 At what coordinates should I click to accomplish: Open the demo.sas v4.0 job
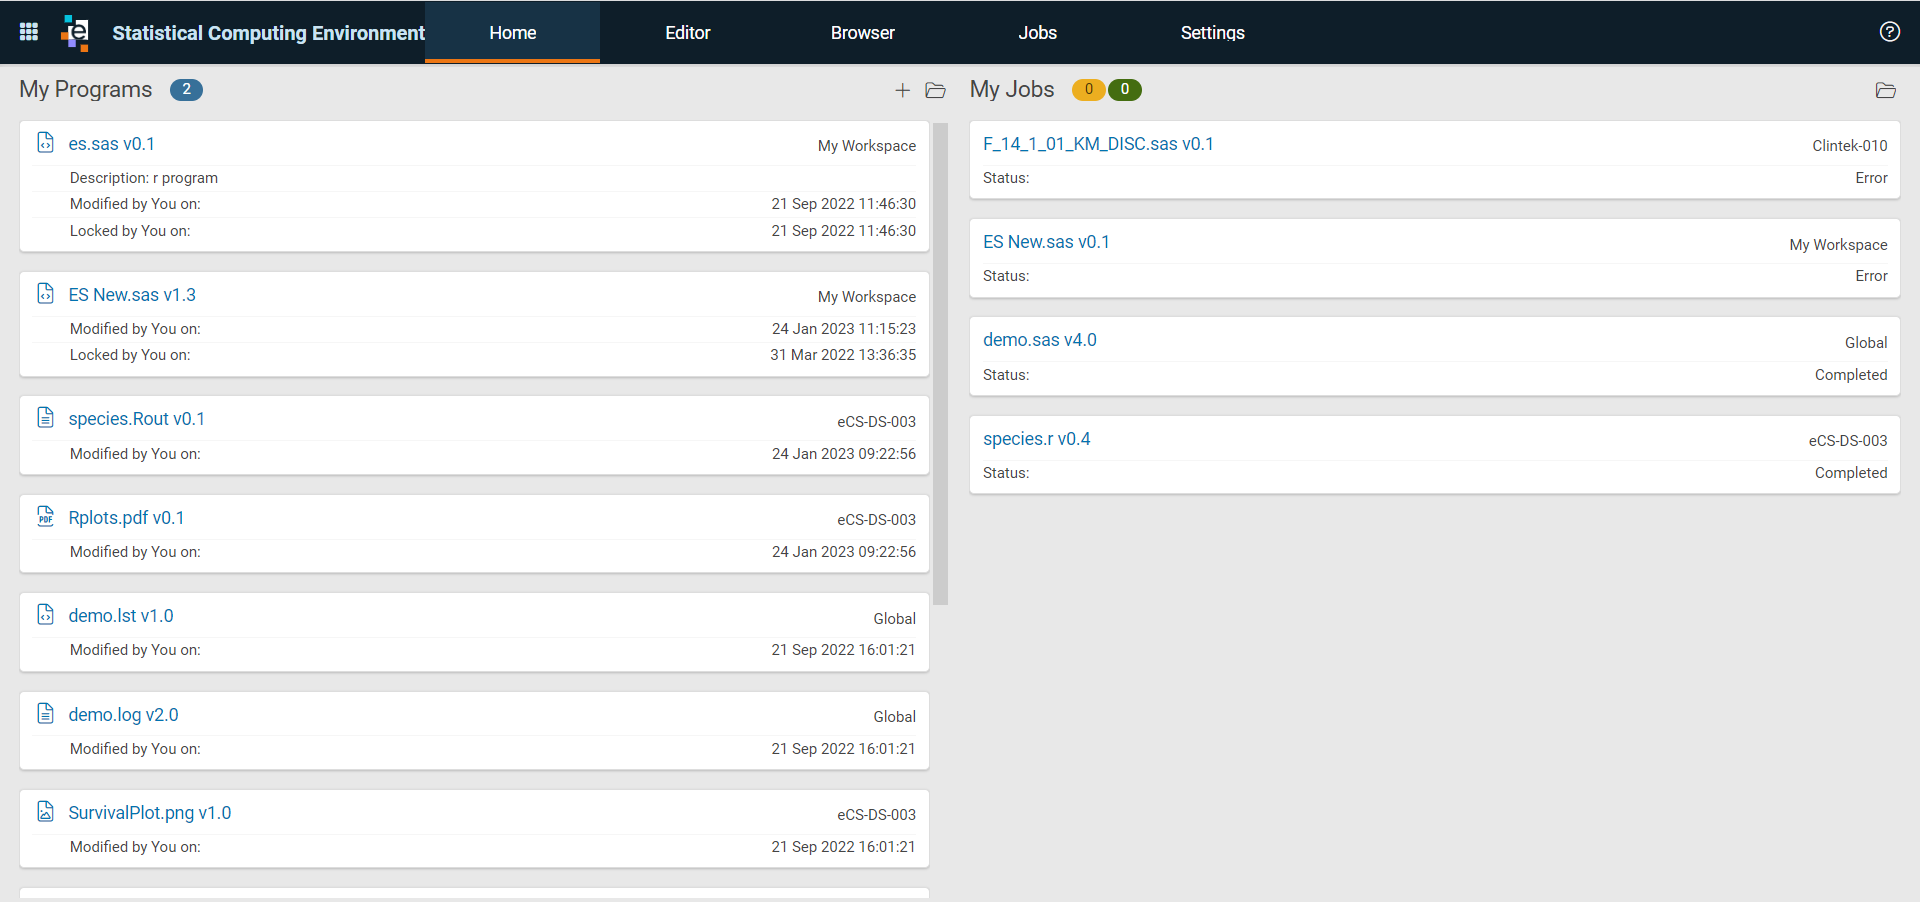(1040, 340)
